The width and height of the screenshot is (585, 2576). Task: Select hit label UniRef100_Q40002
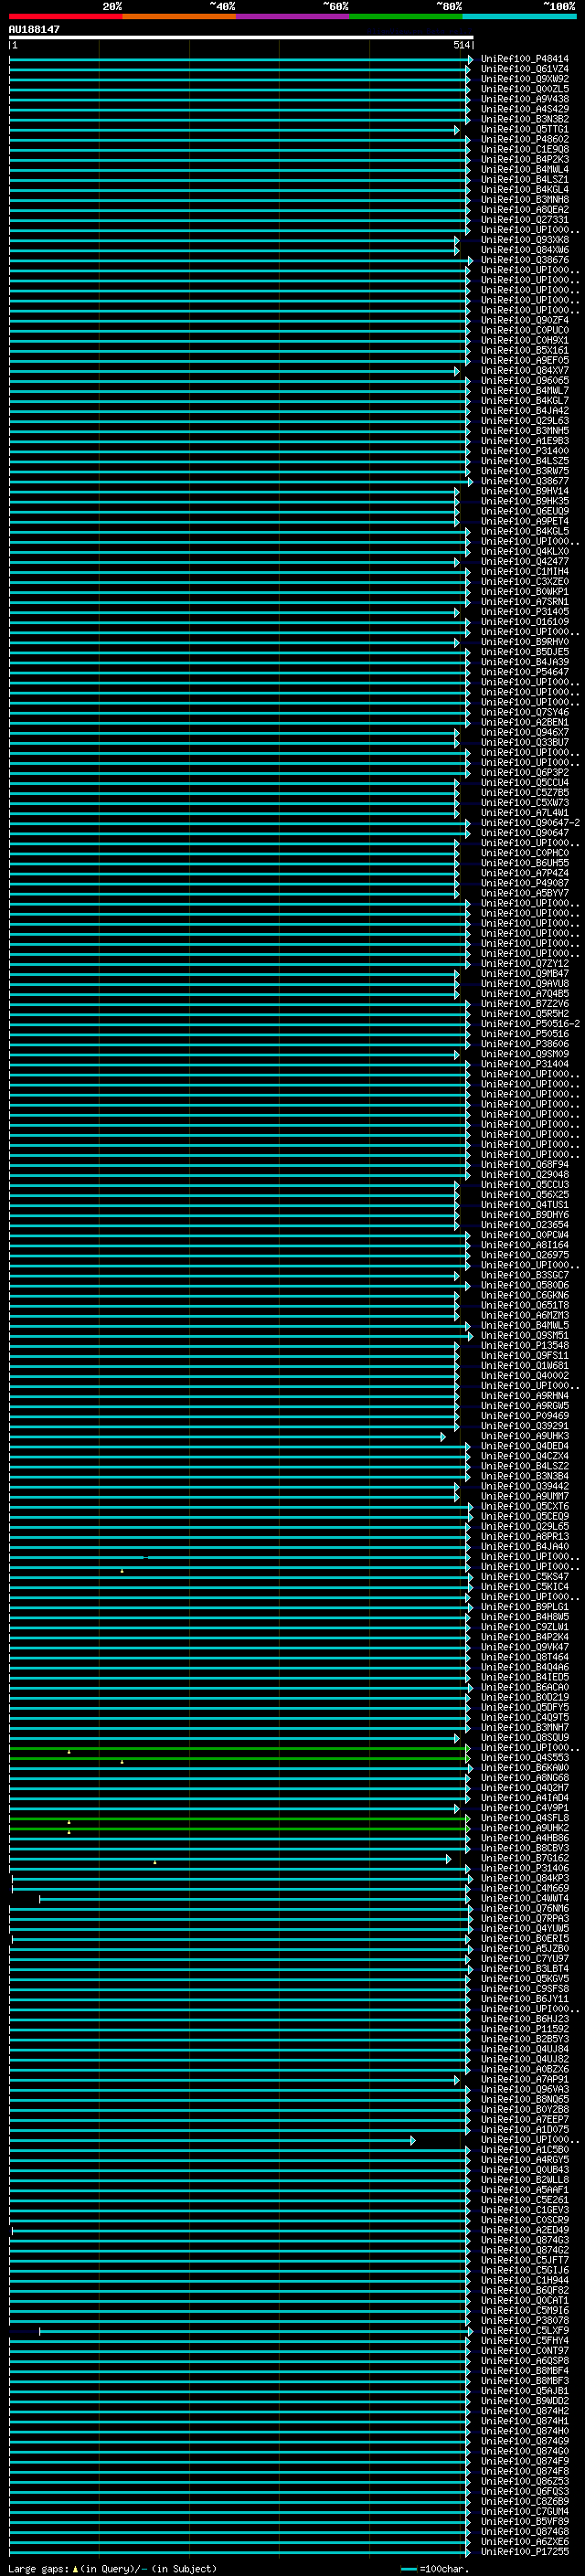pyautogui.click(x=525, y=1376)
